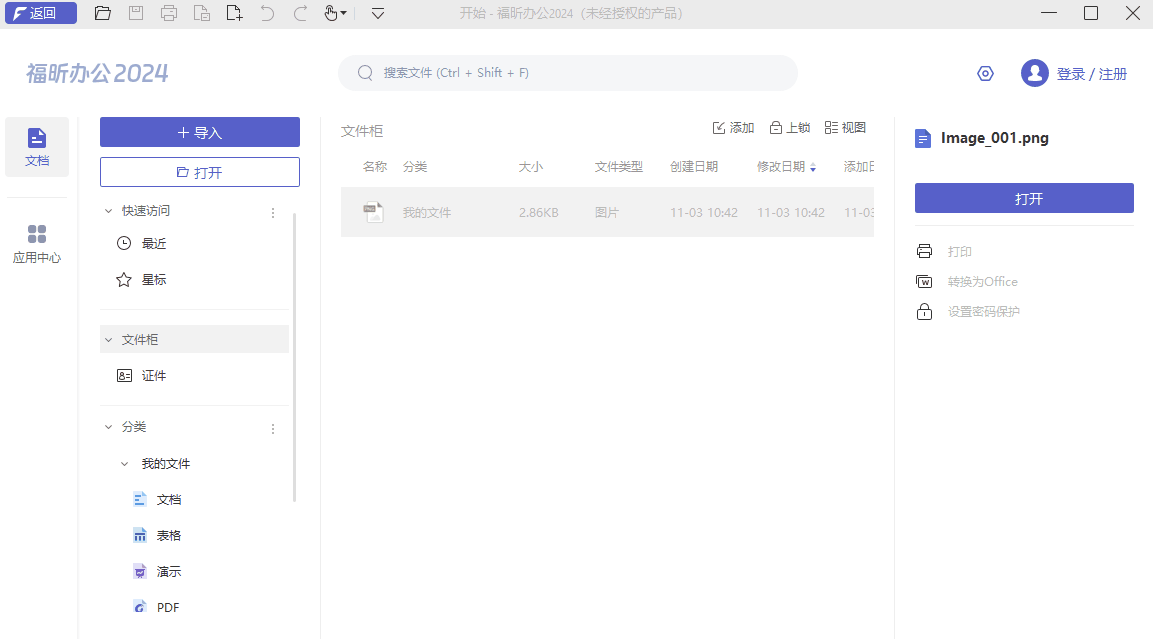Click 转换为Office in right panel

985,281
